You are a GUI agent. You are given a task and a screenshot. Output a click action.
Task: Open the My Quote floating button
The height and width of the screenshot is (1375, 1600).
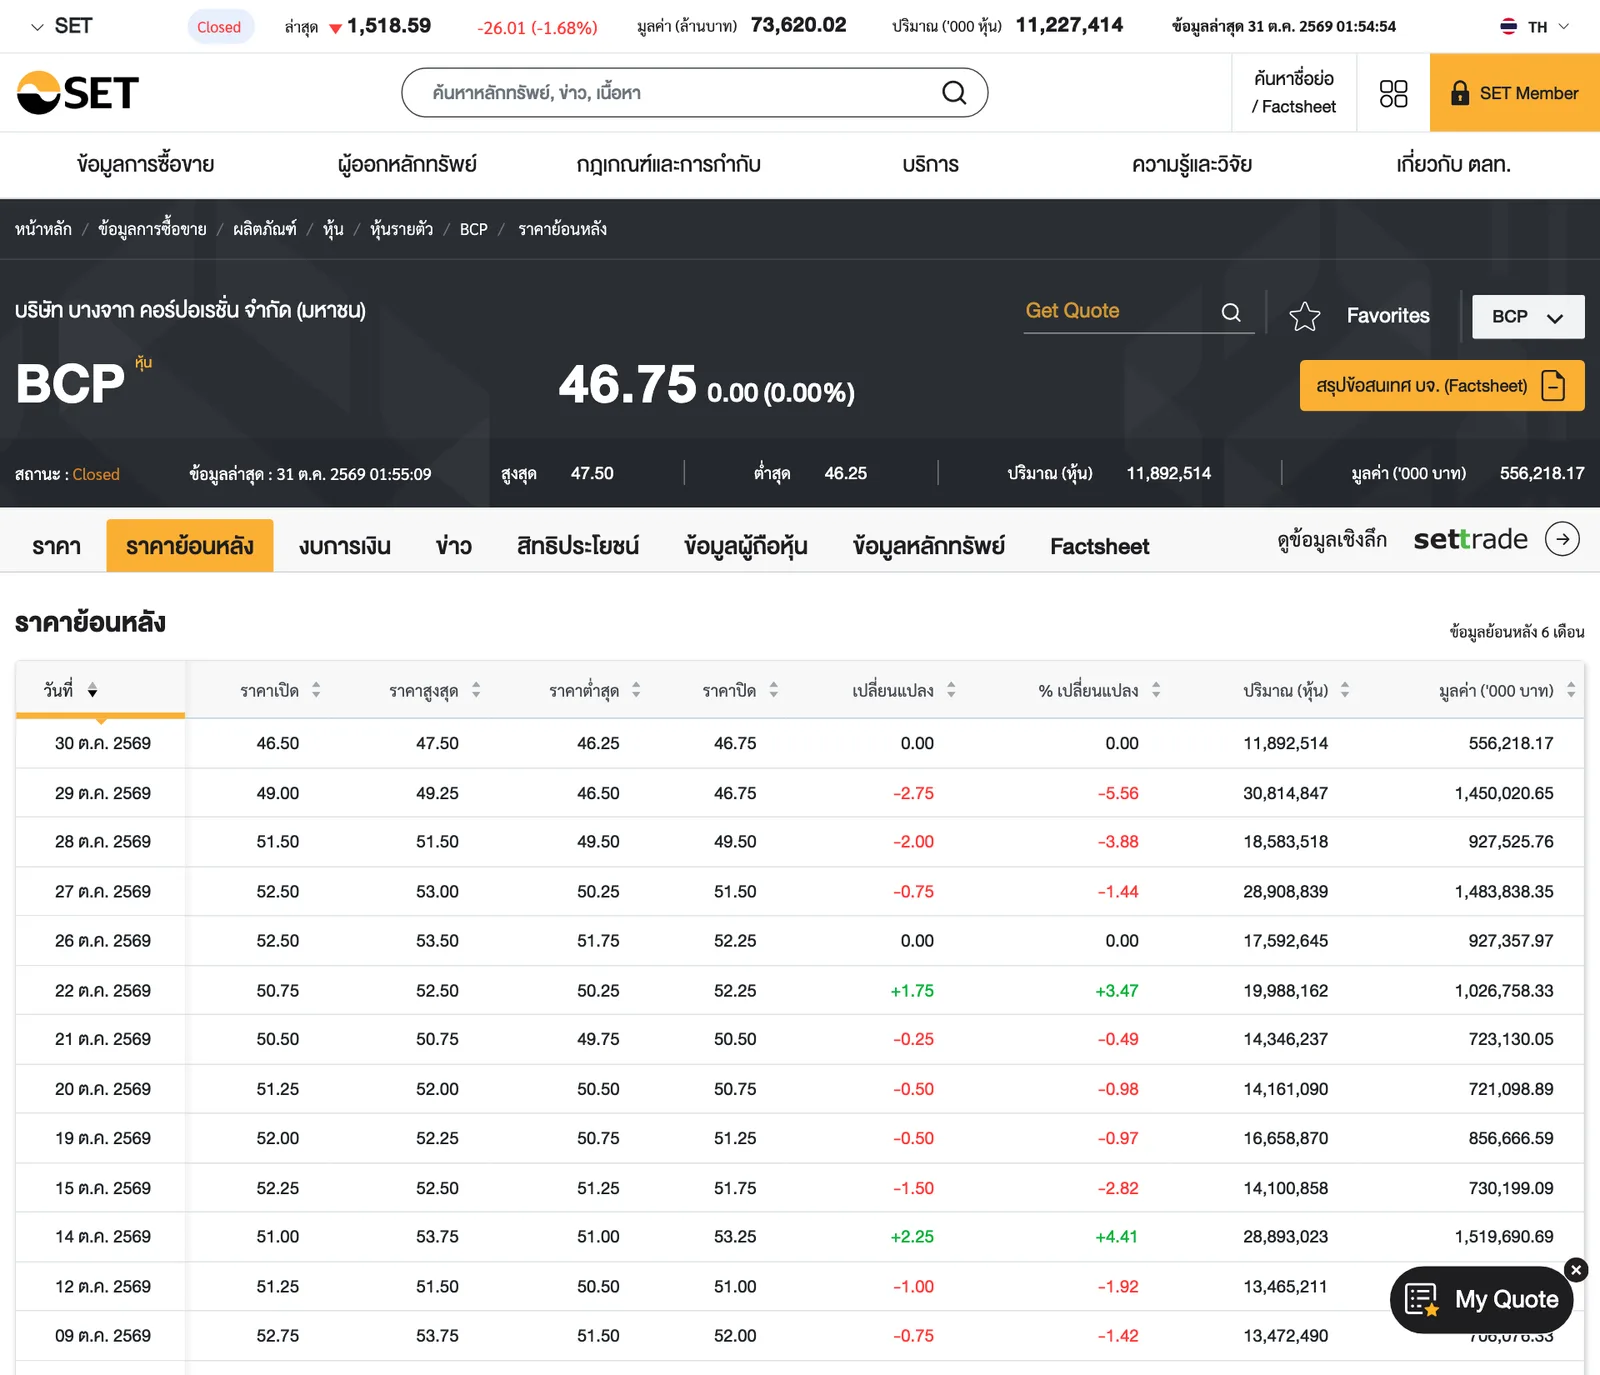pos(1481,1300)
